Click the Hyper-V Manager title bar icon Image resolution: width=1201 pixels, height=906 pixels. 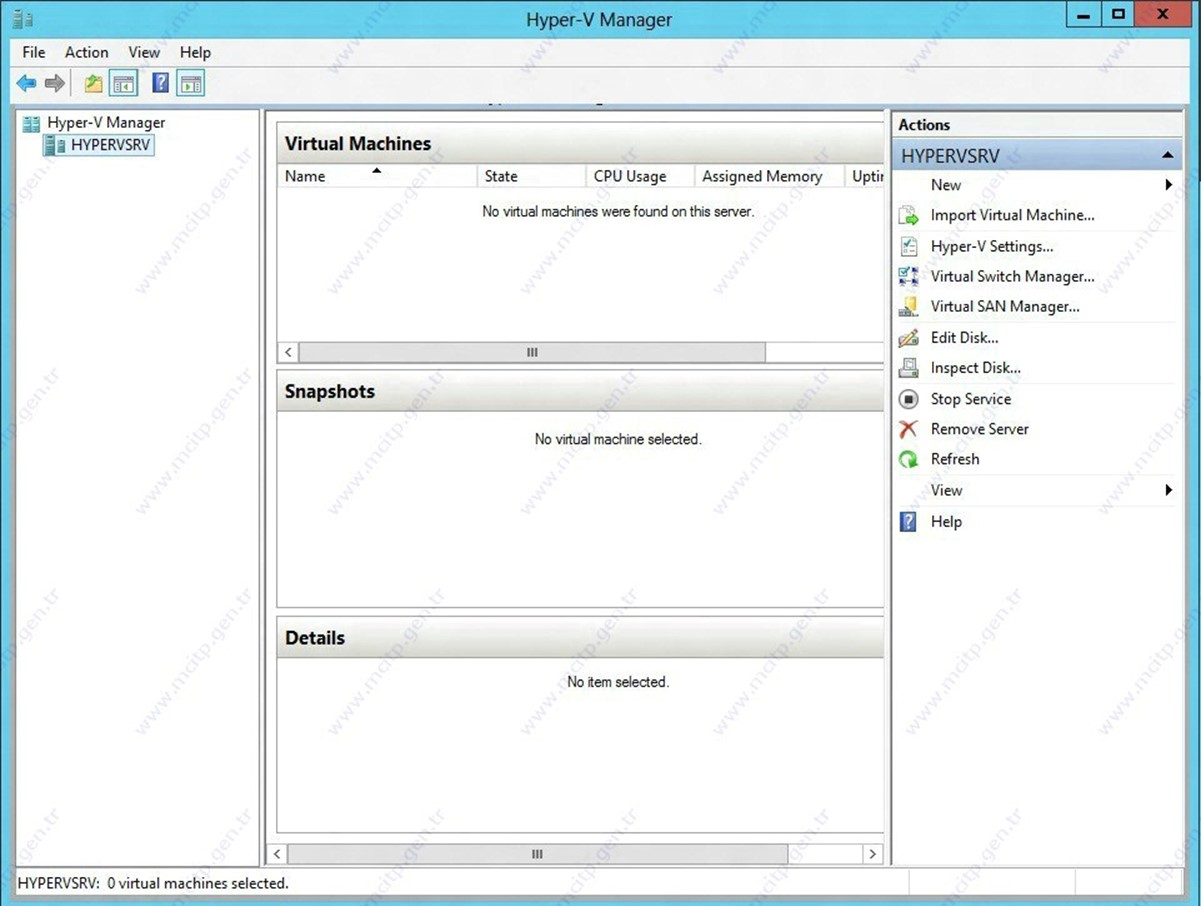pyautogui.click(x=22, y=19)
